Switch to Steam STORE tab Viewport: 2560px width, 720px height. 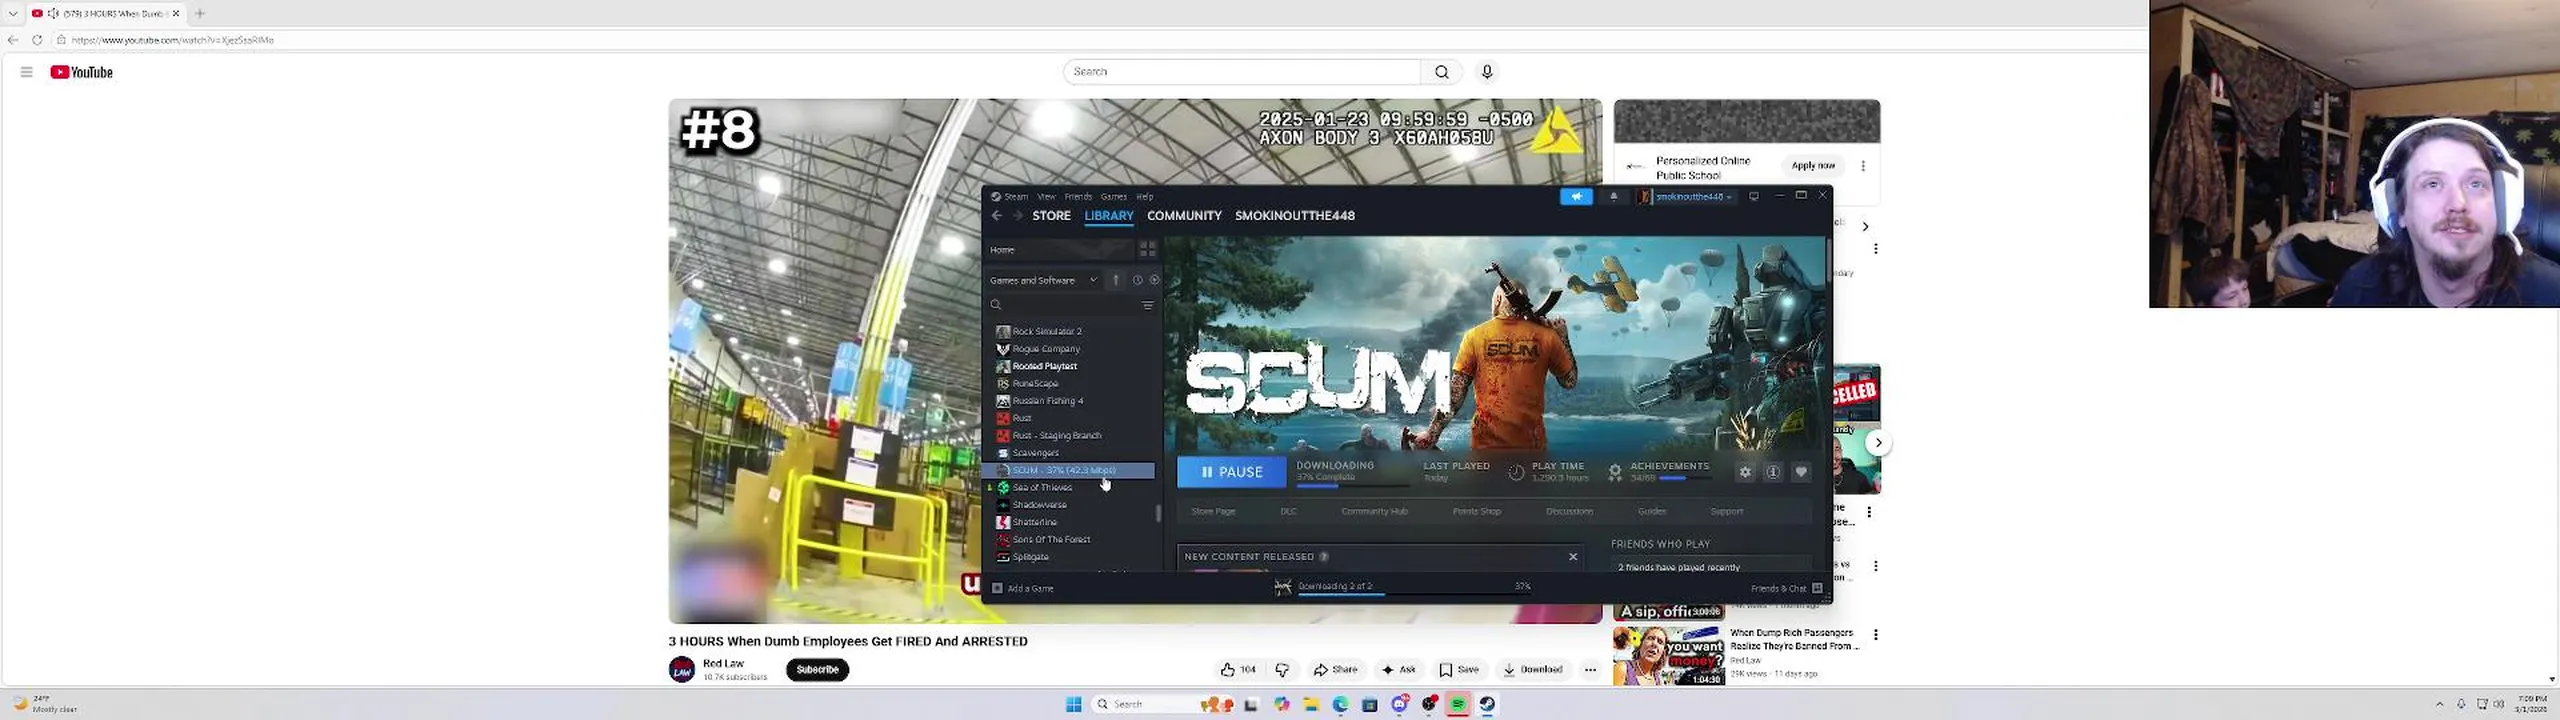1051,216
